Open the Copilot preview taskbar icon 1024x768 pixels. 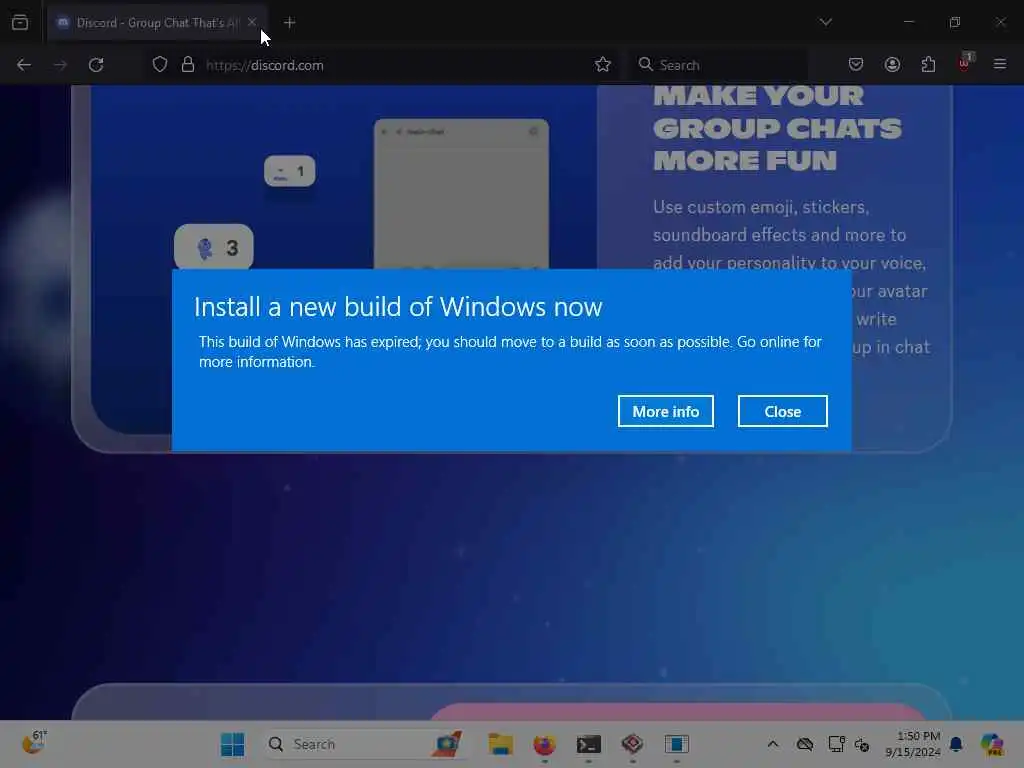click(x=992, y=744)
